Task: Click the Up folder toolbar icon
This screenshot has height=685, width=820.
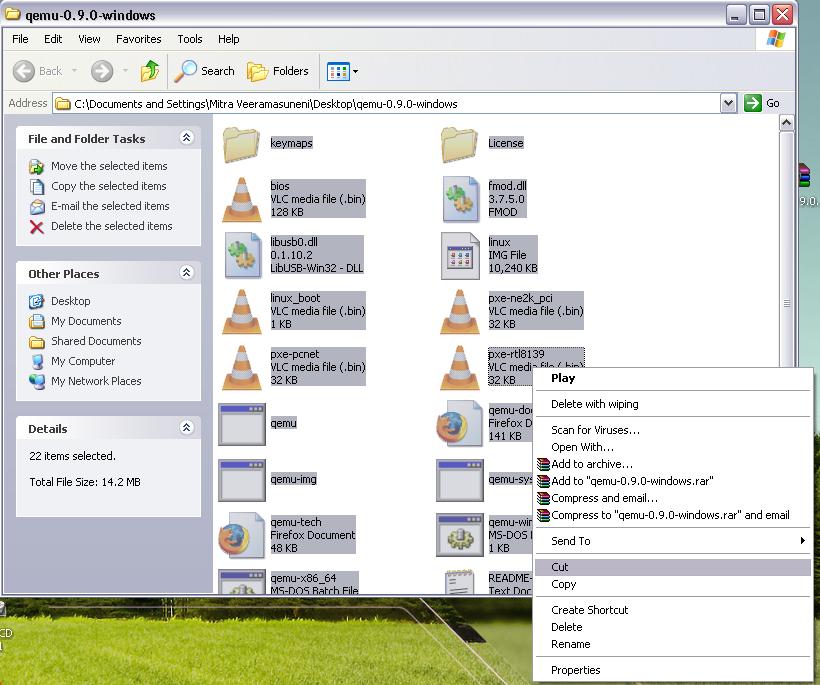Action: pos(150,71)
